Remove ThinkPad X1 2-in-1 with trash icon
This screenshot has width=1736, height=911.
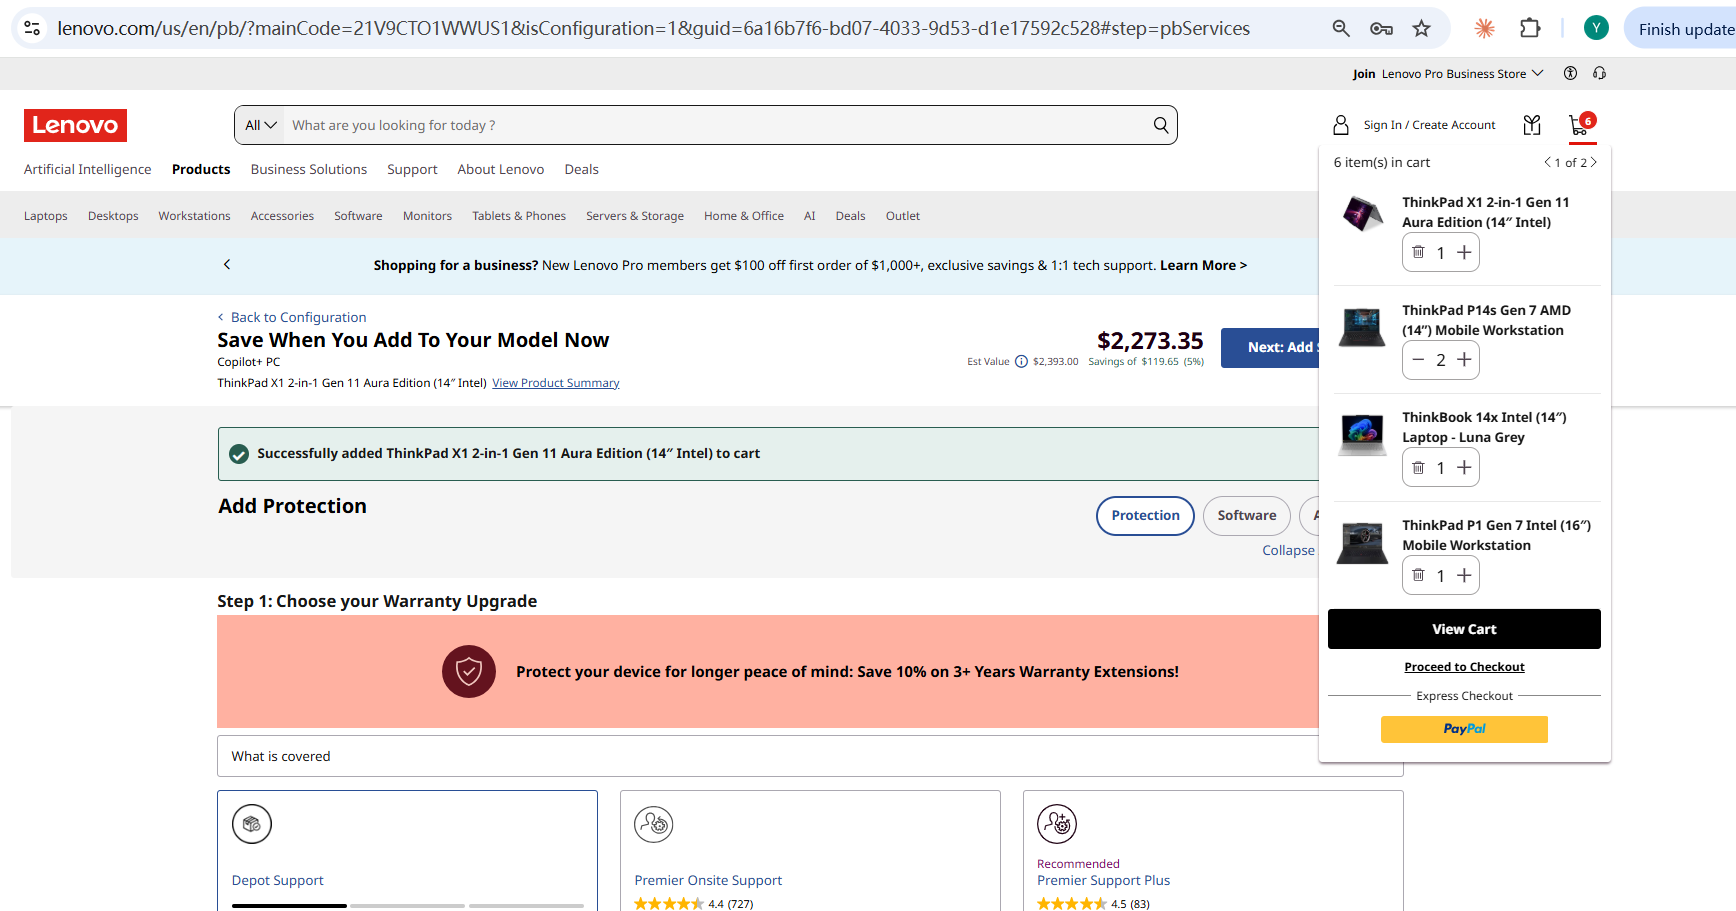click(x=1418, y=252)
